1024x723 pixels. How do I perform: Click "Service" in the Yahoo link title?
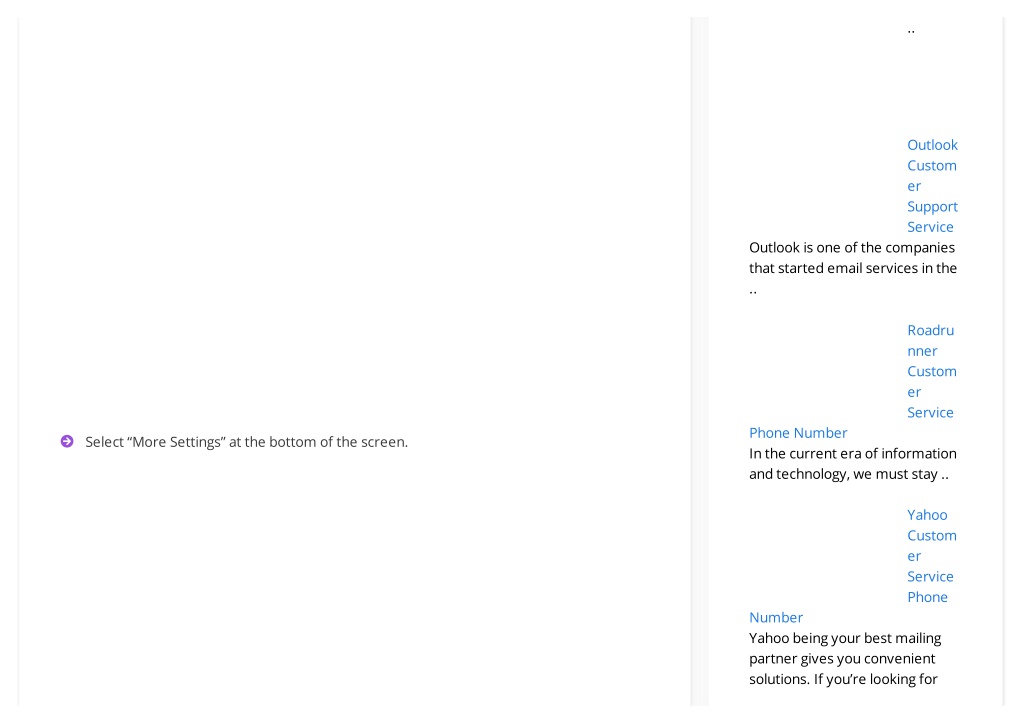(x=930, y=577)
